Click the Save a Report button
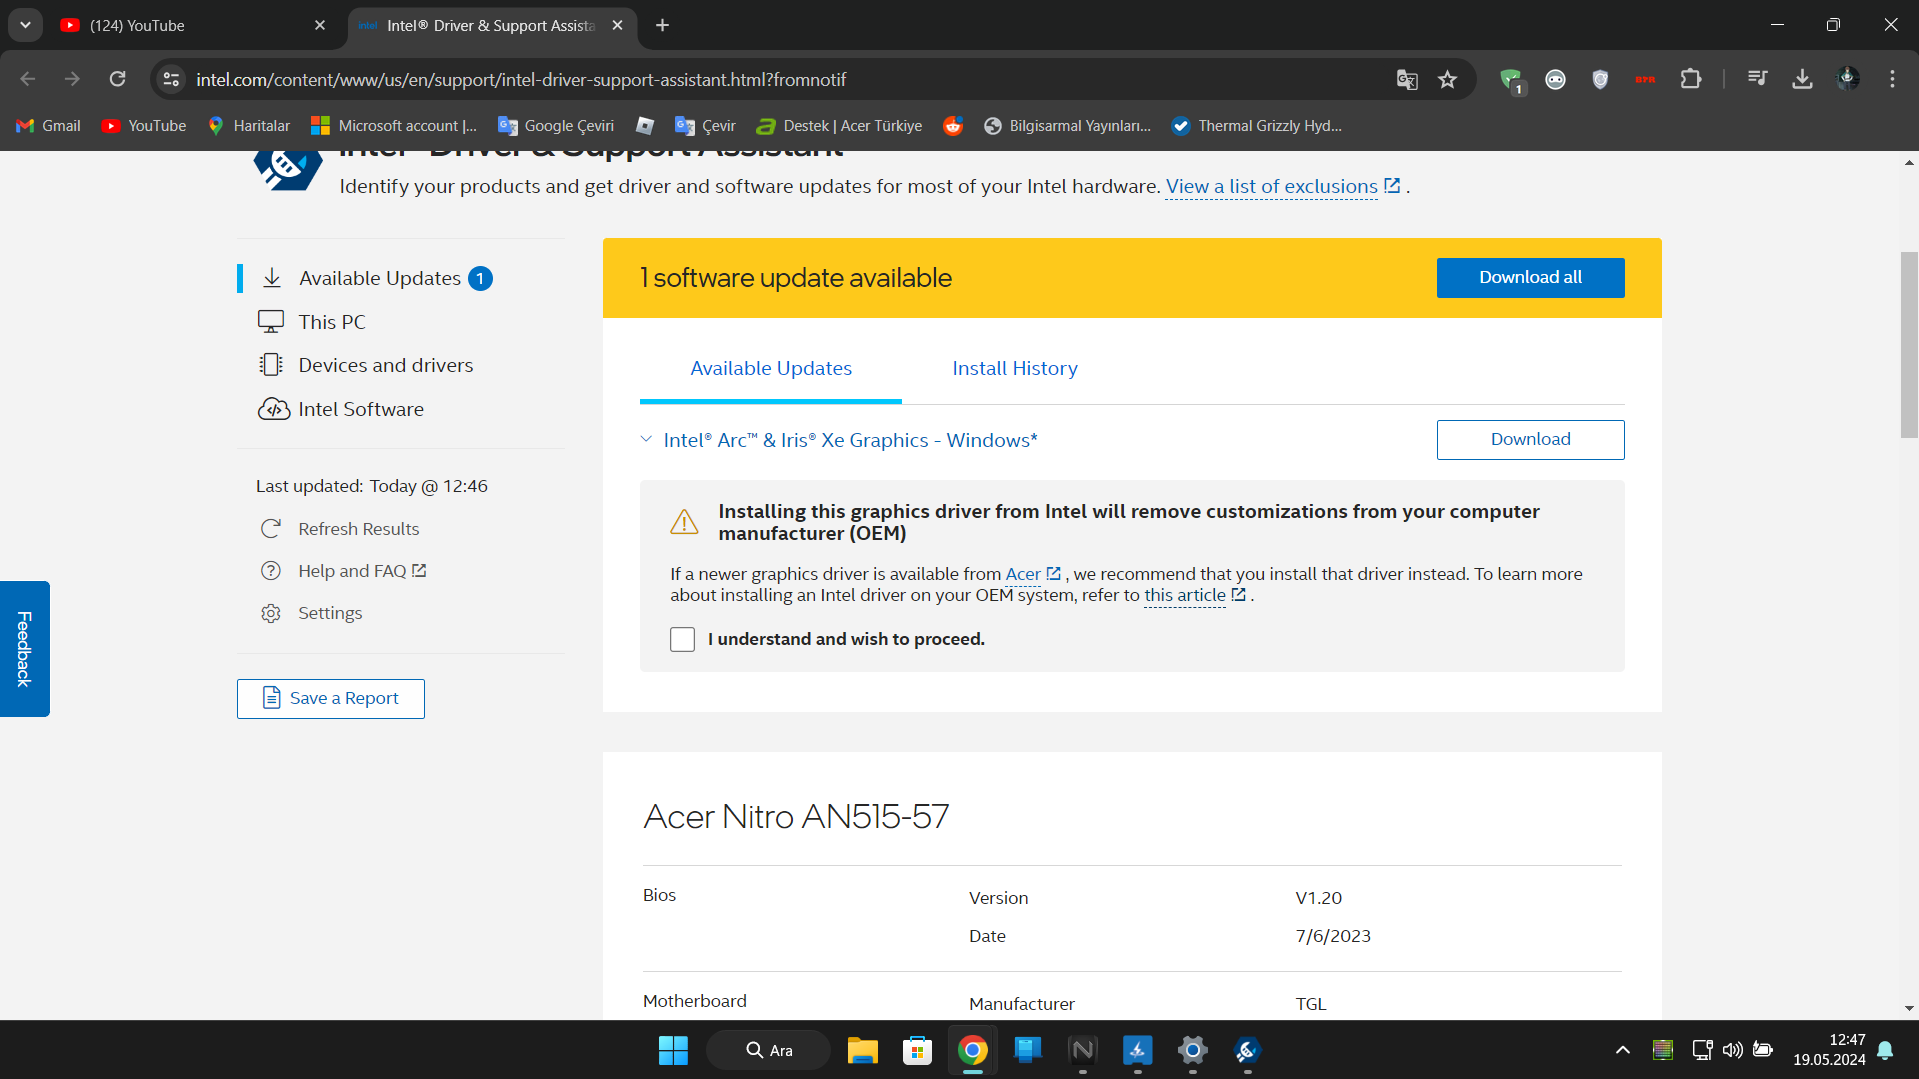This screenshot has width=1919, height=1079. point(331,699)
